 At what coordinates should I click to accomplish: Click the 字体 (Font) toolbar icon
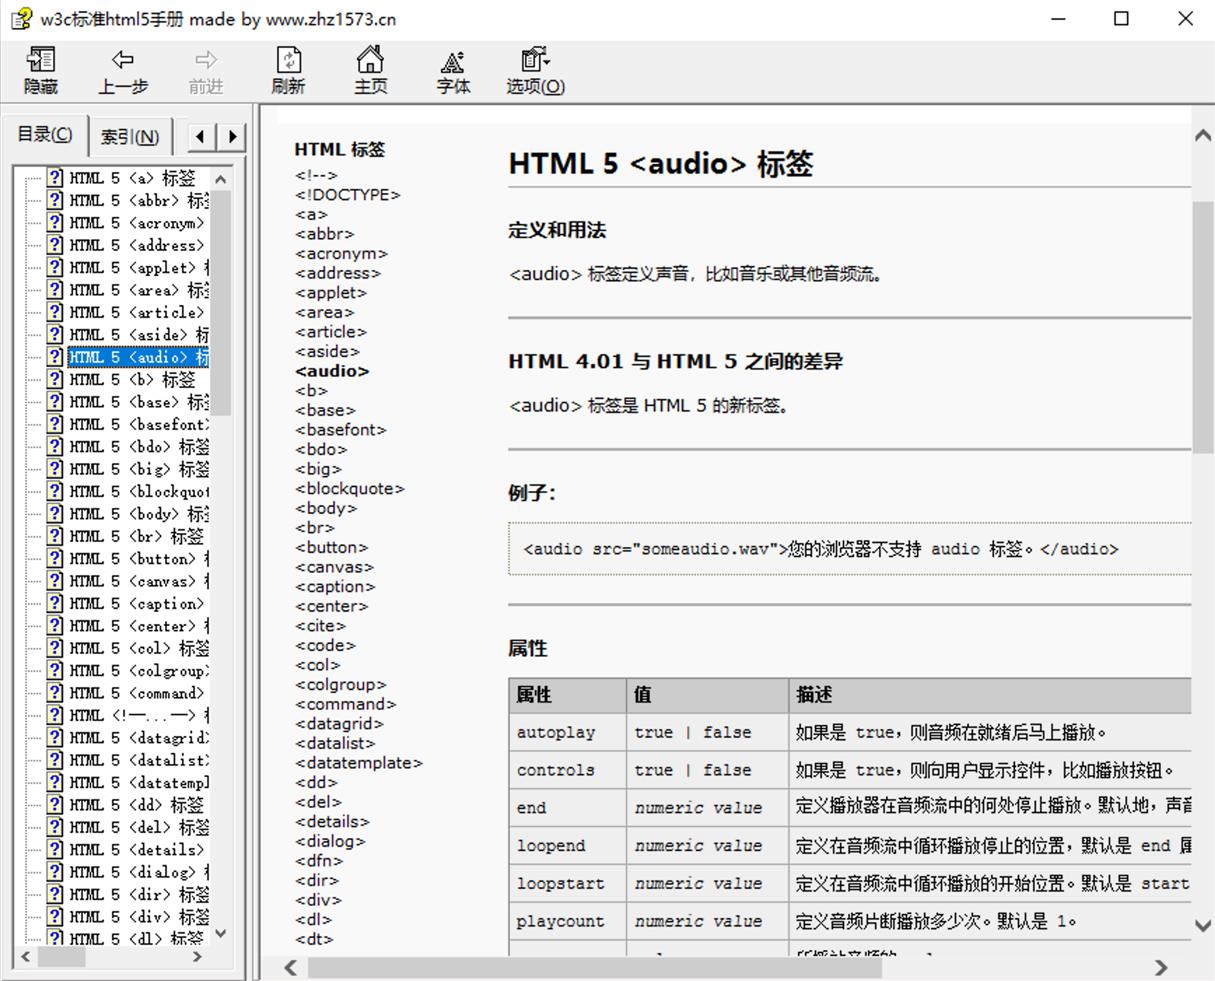[453, 71]
